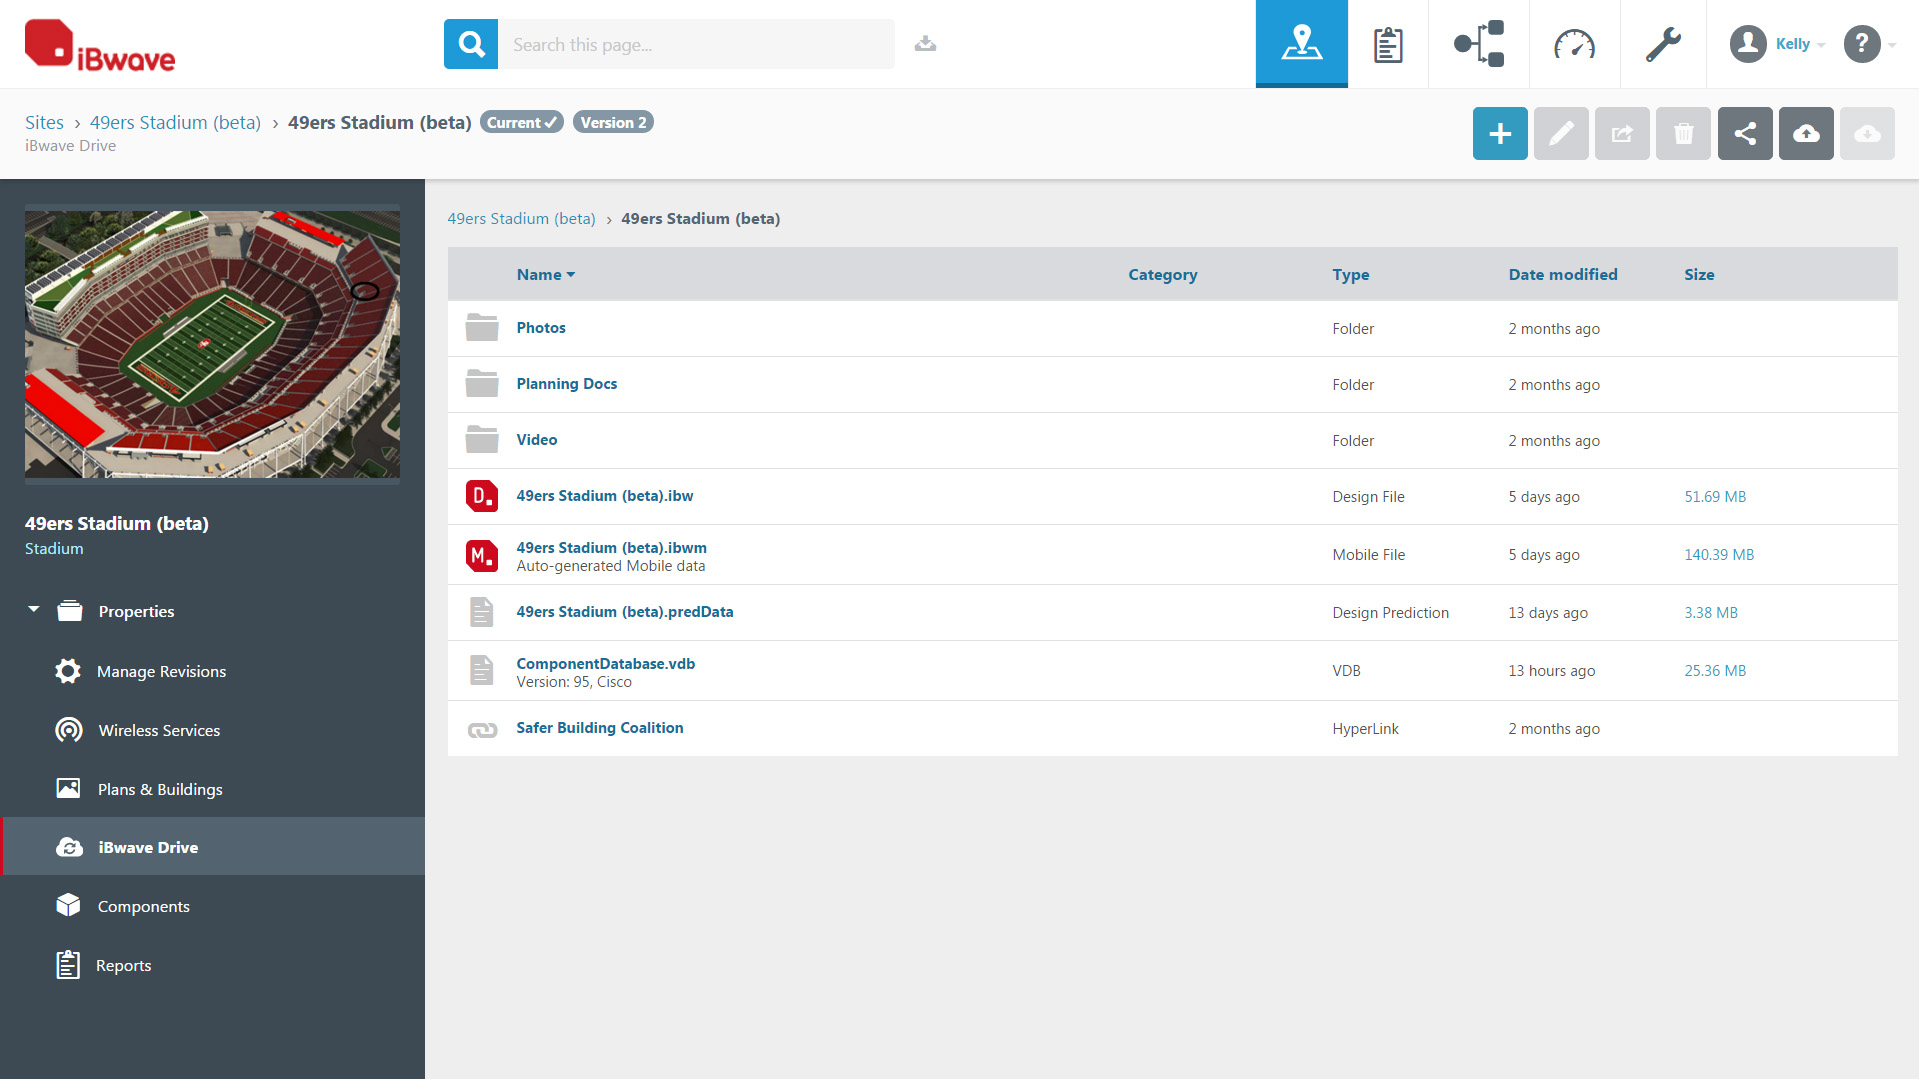Open 49ers Stadium (beta).predData file
1919x1079 pixels.
624,611
